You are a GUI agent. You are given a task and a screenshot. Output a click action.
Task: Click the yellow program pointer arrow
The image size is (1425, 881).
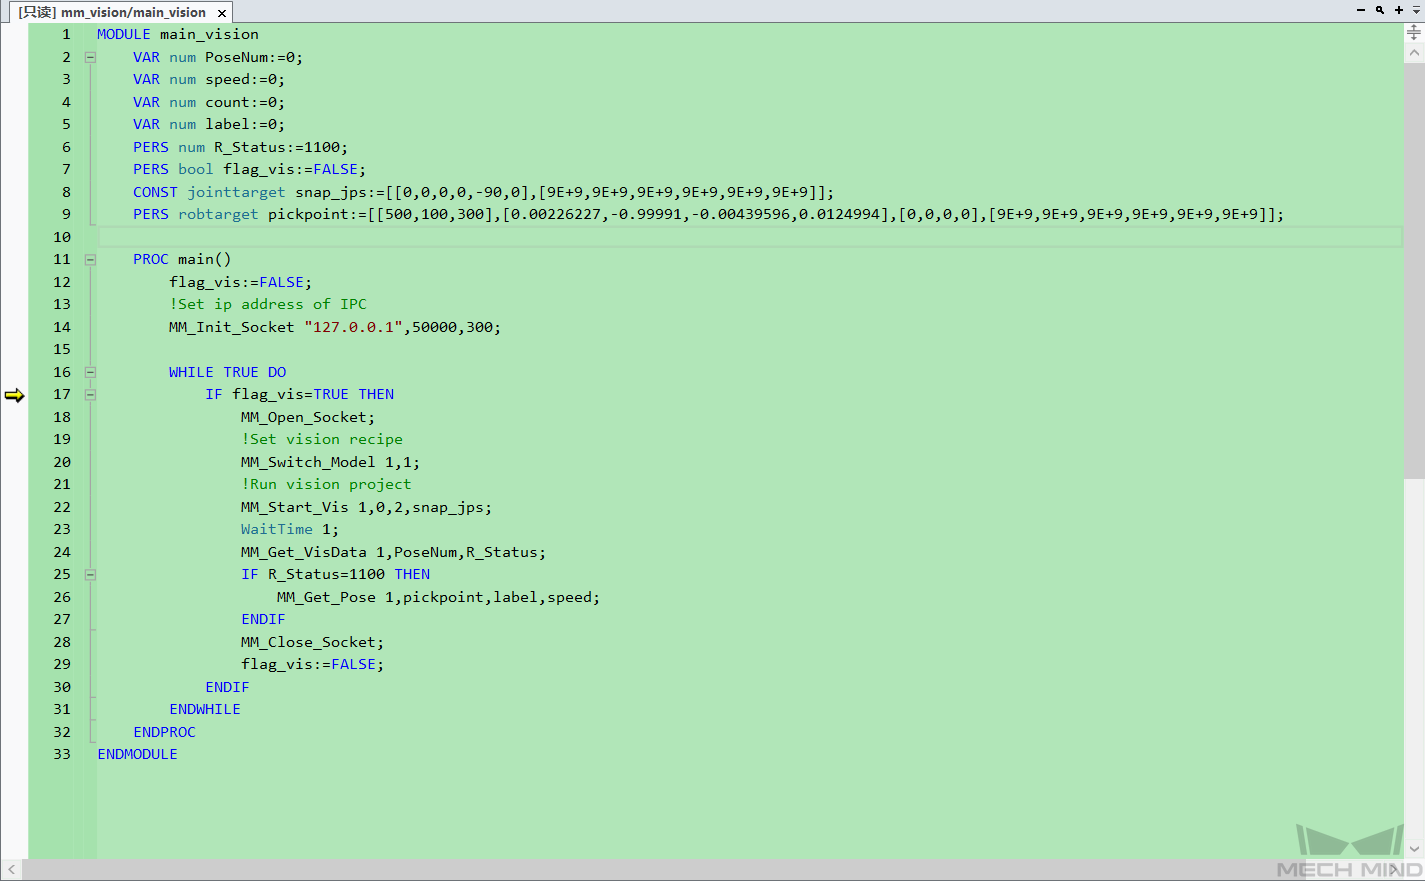(14, 395)
